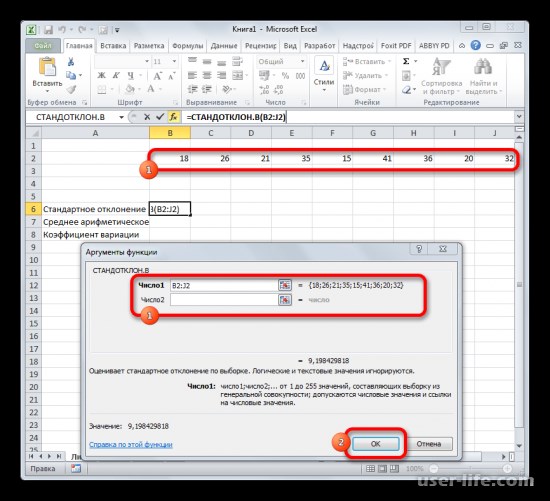Toggle bold Ж formatting
The width and height of the screenshot is (550, 501).
pyautogui.click(x=101, y=75)
